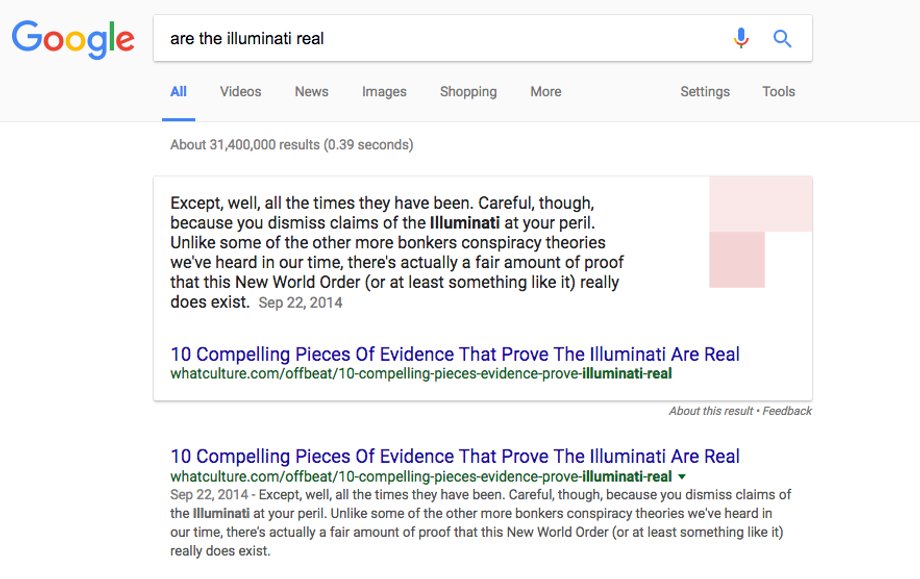Go to the Images tab
Viewport: 920px width, 579px height.
tap(384, 92)
